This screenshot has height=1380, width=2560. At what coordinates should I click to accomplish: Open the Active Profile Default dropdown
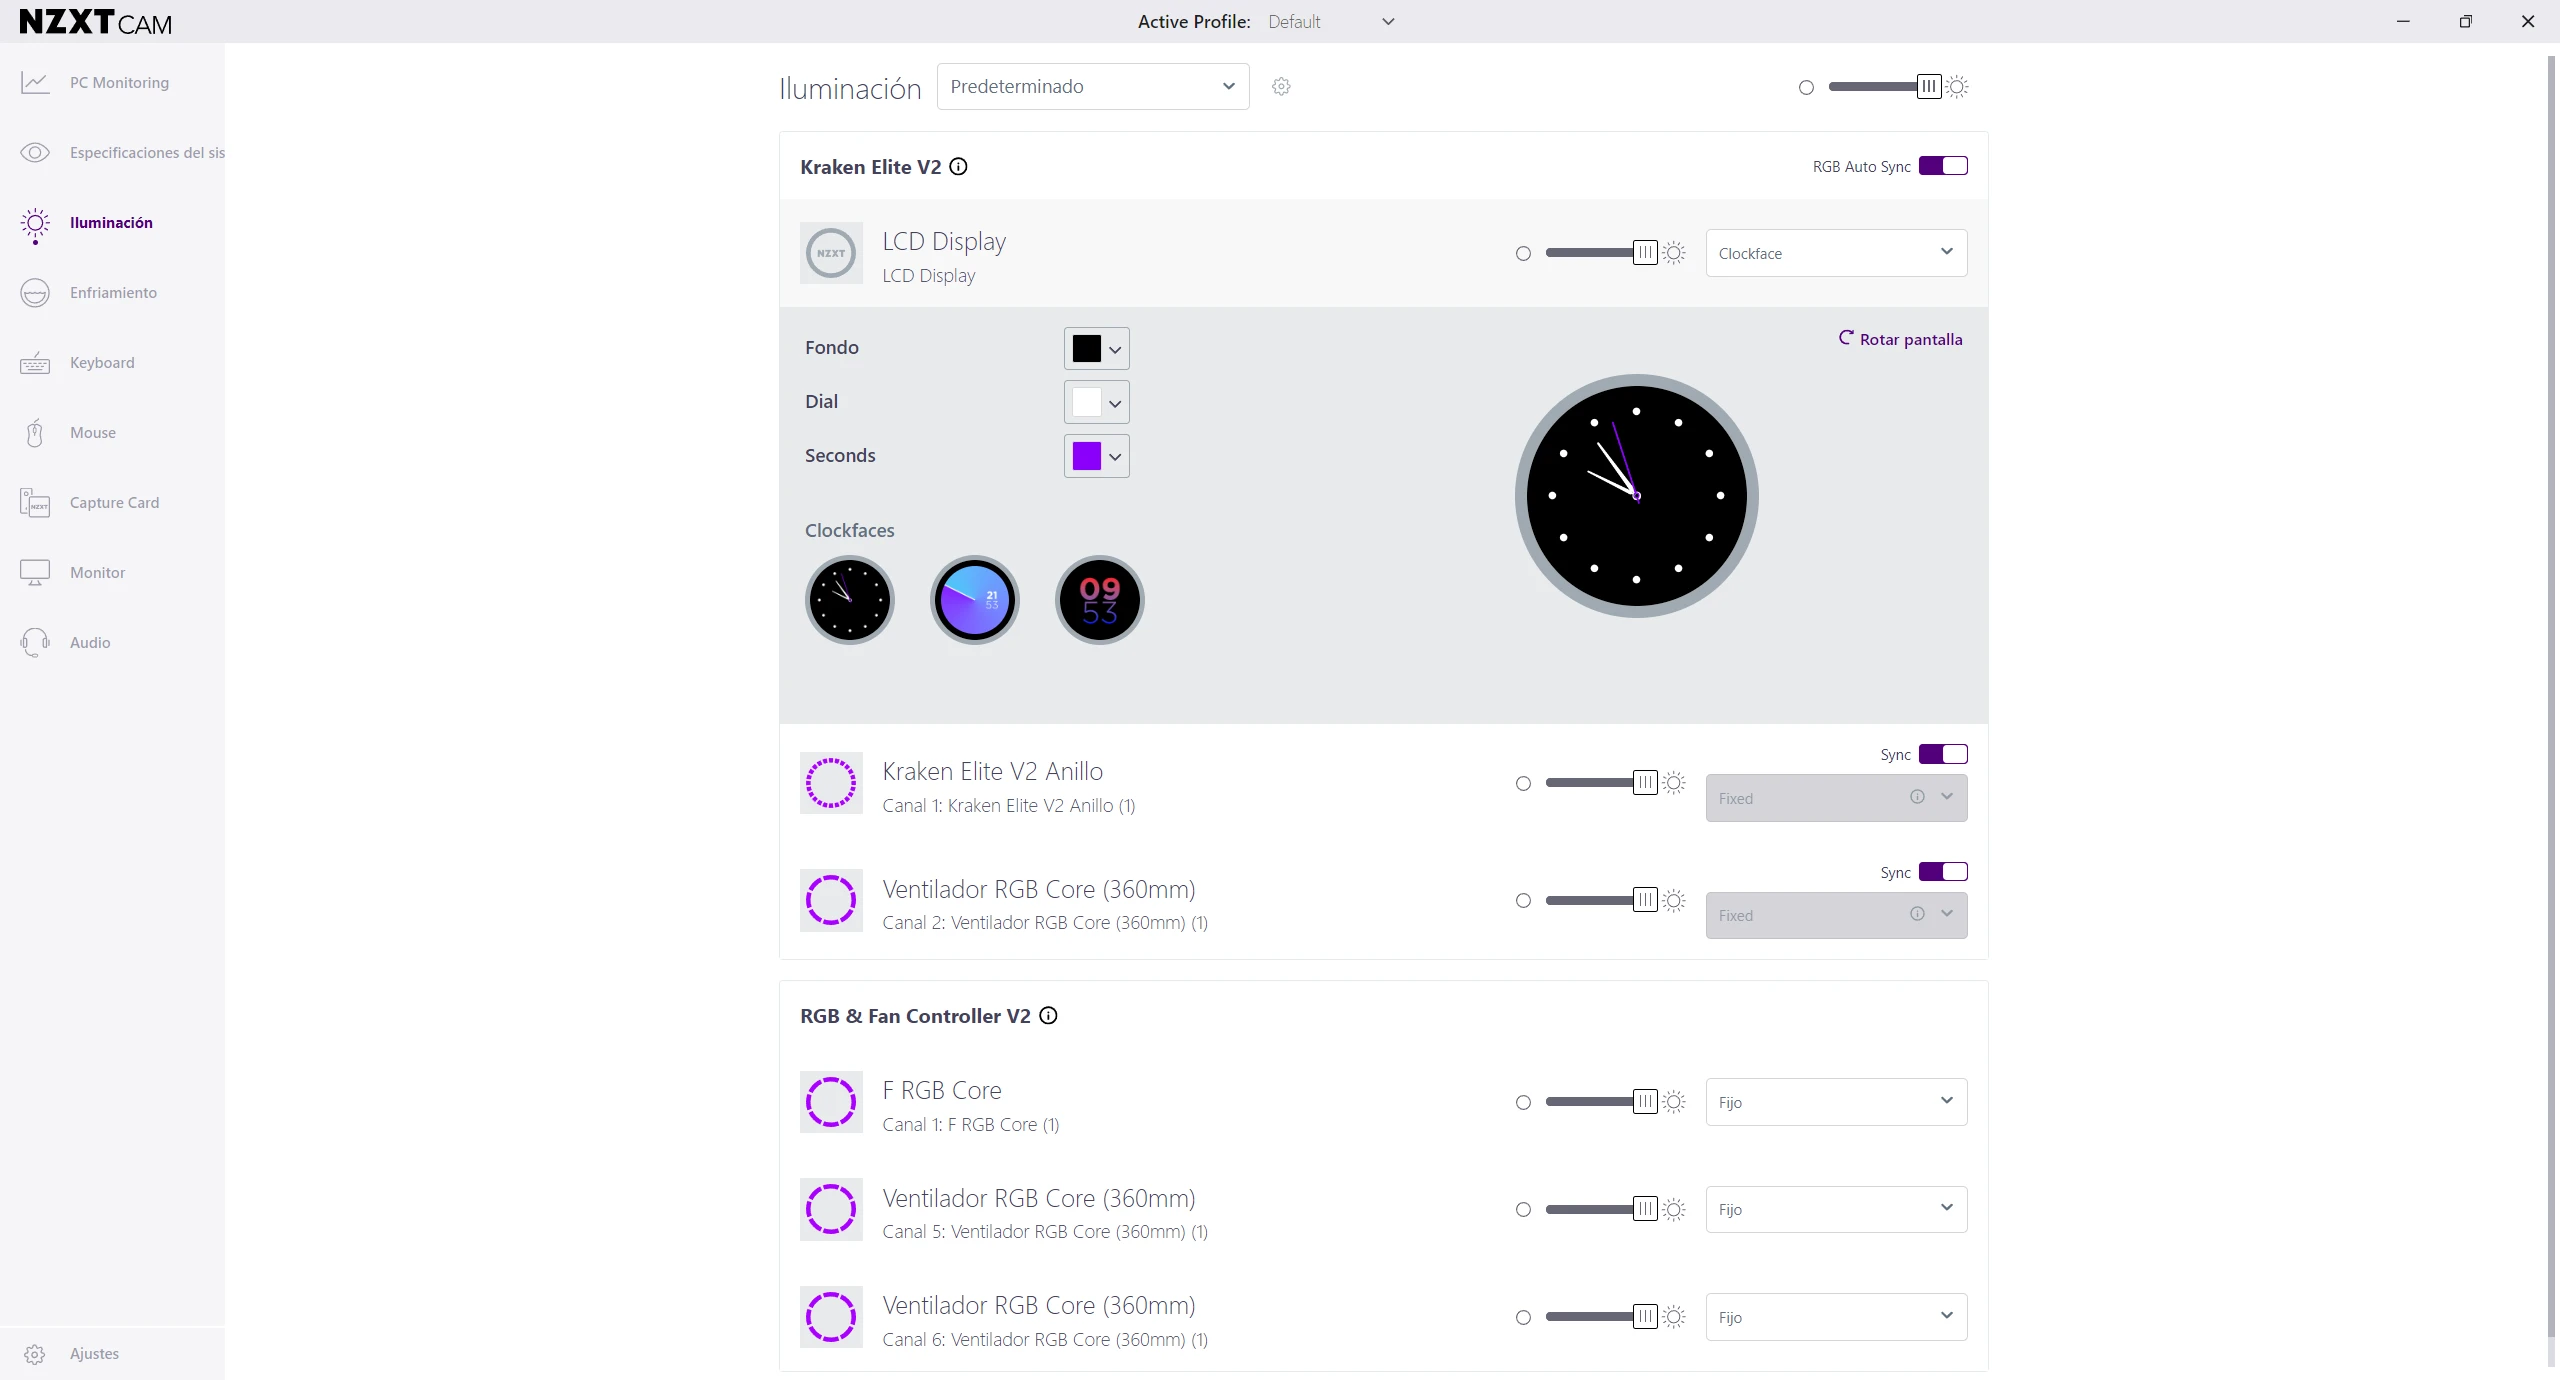[x=1331, y=22]
